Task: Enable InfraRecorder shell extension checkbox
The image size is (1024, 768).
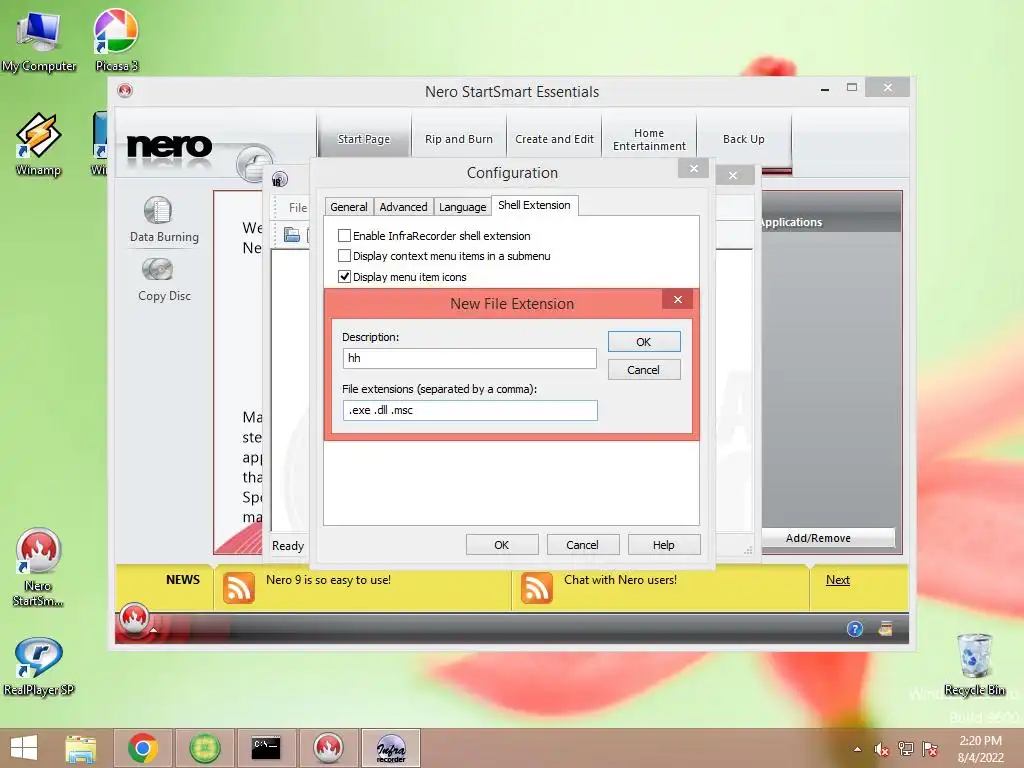Action: click(x=344, y=235)
